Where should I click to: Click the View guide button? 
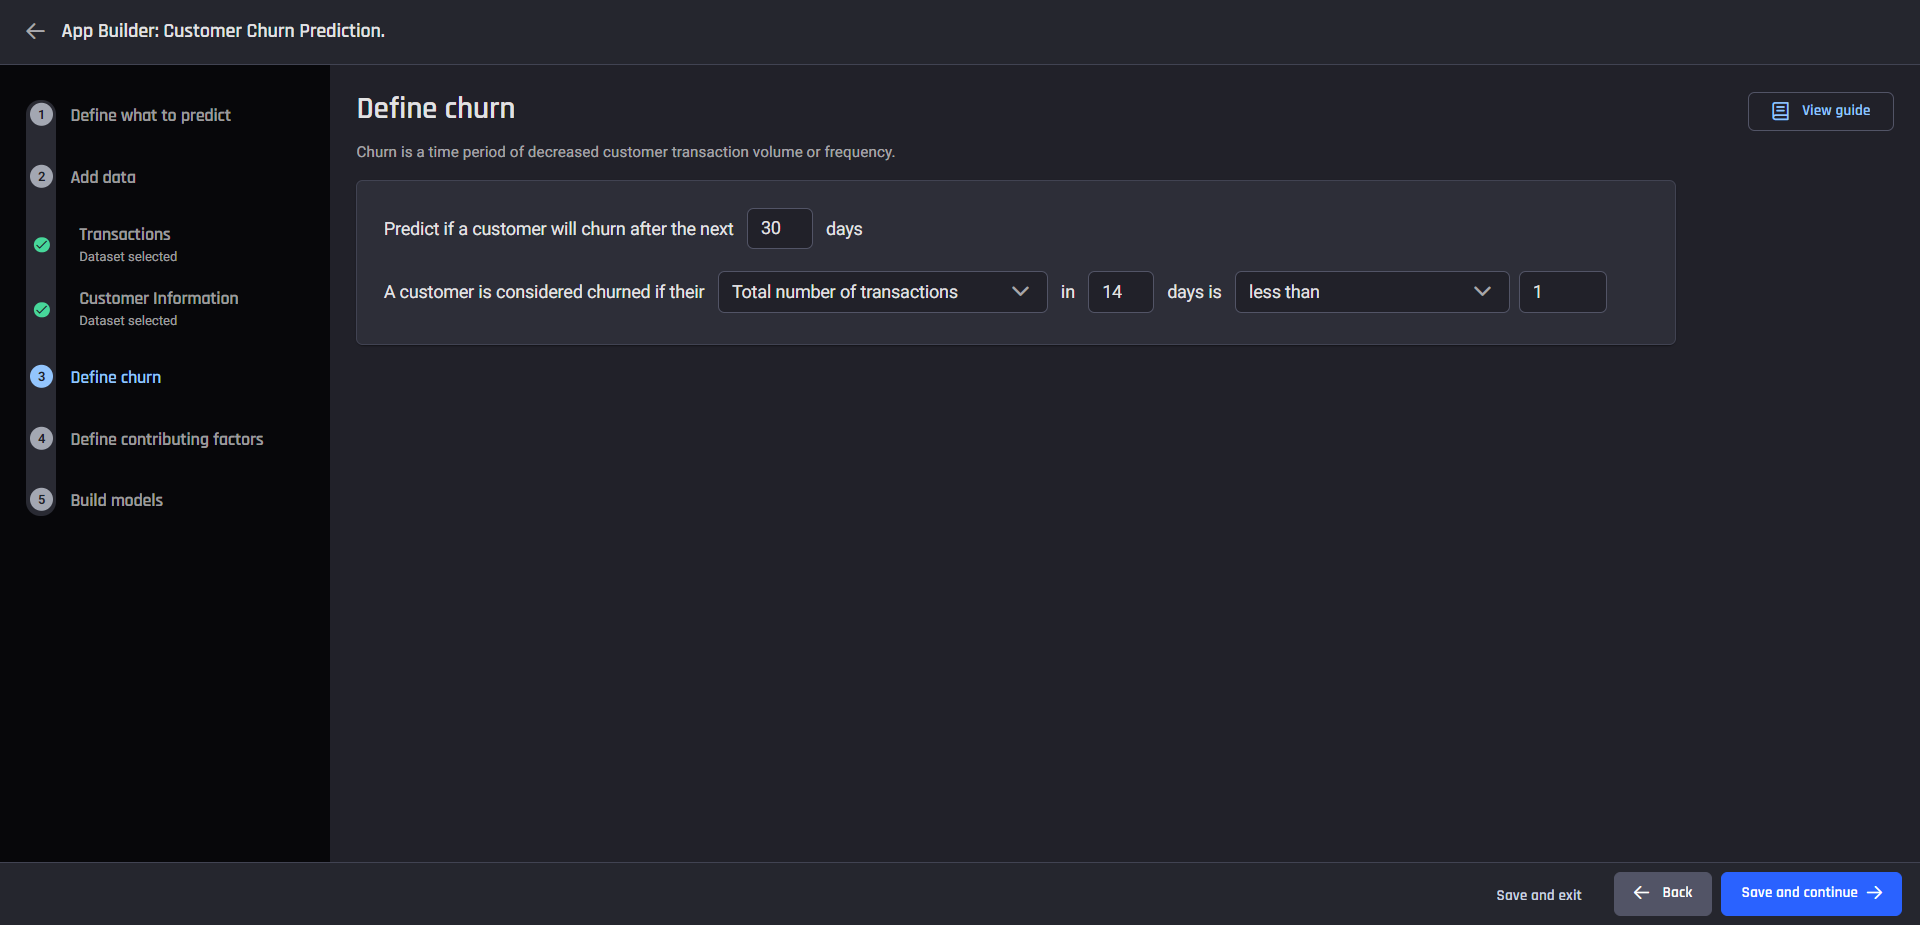pos(1820,111)
